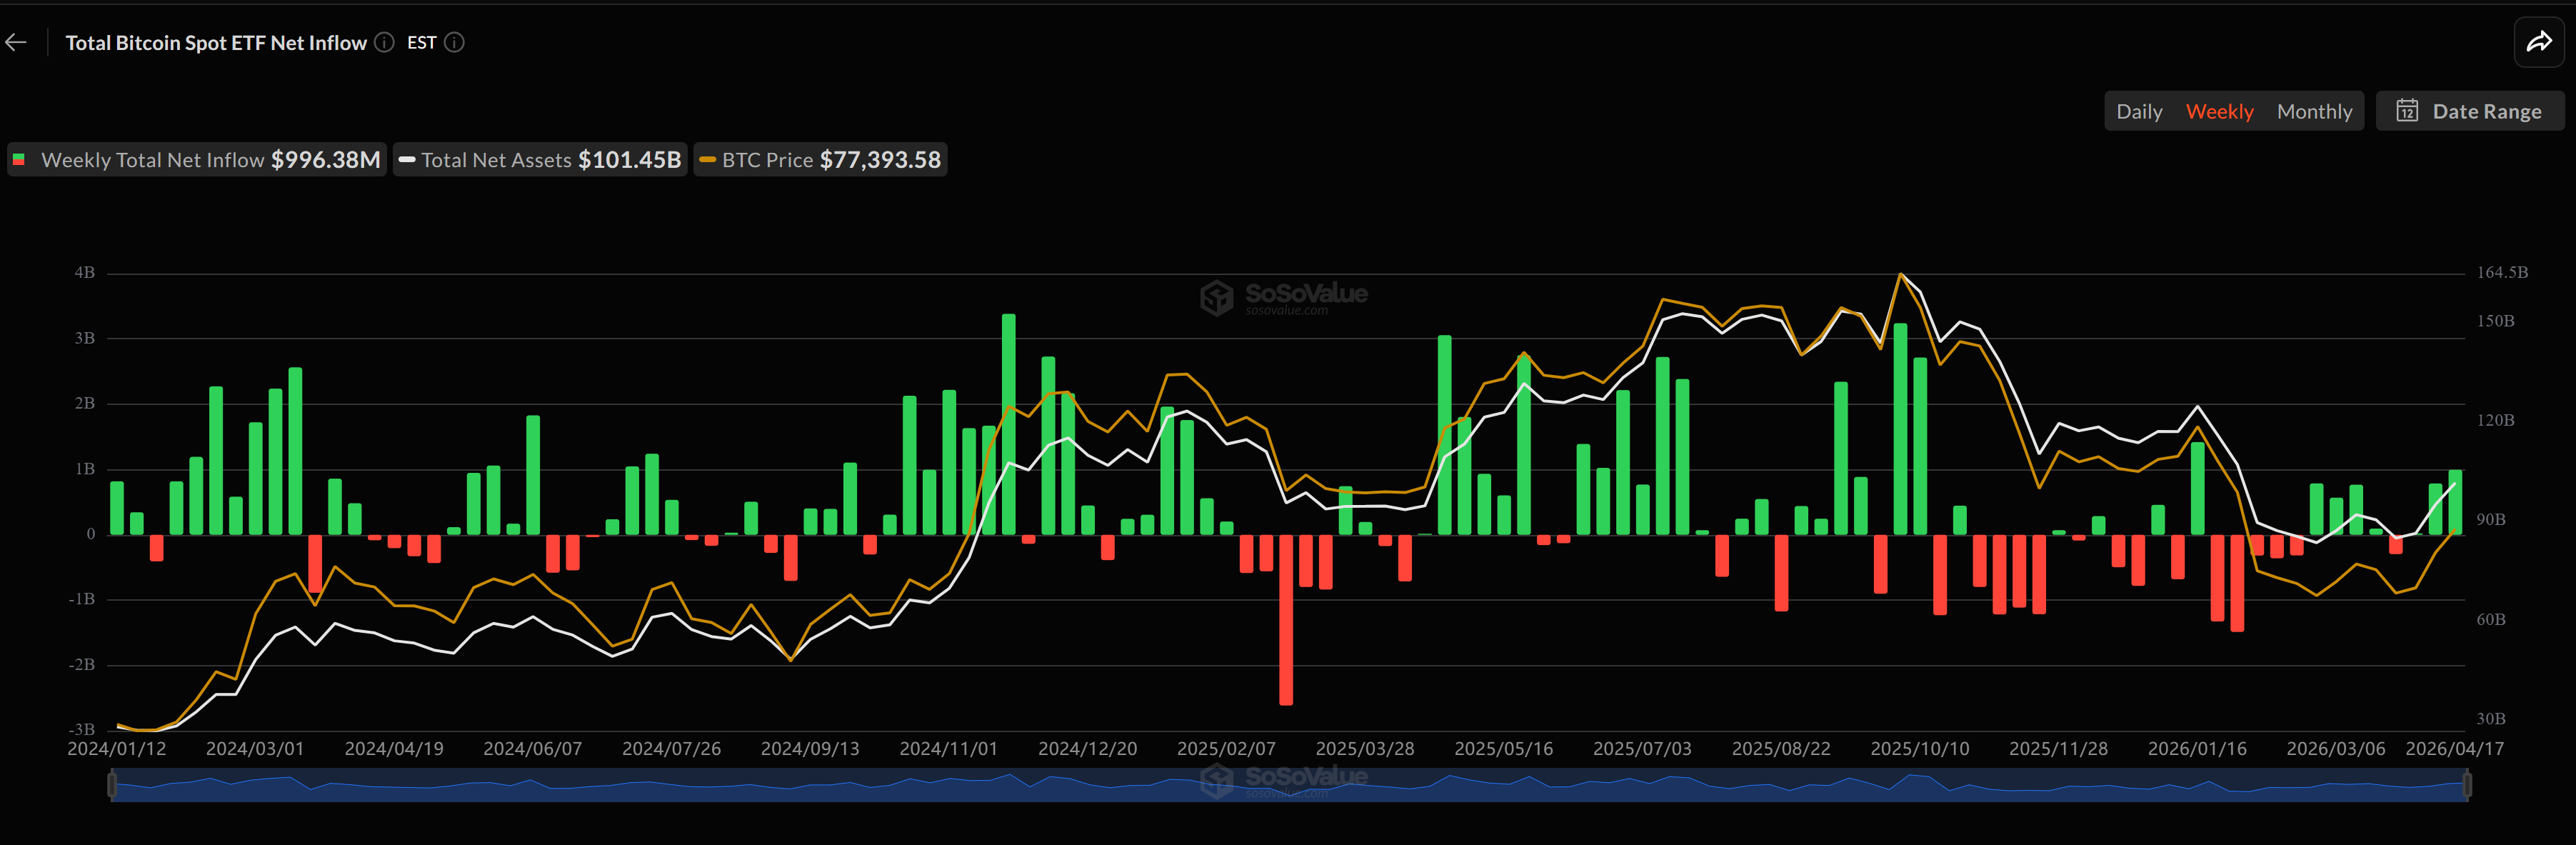
Task: Switch to the Daily view
Action: coord(2139,111)
